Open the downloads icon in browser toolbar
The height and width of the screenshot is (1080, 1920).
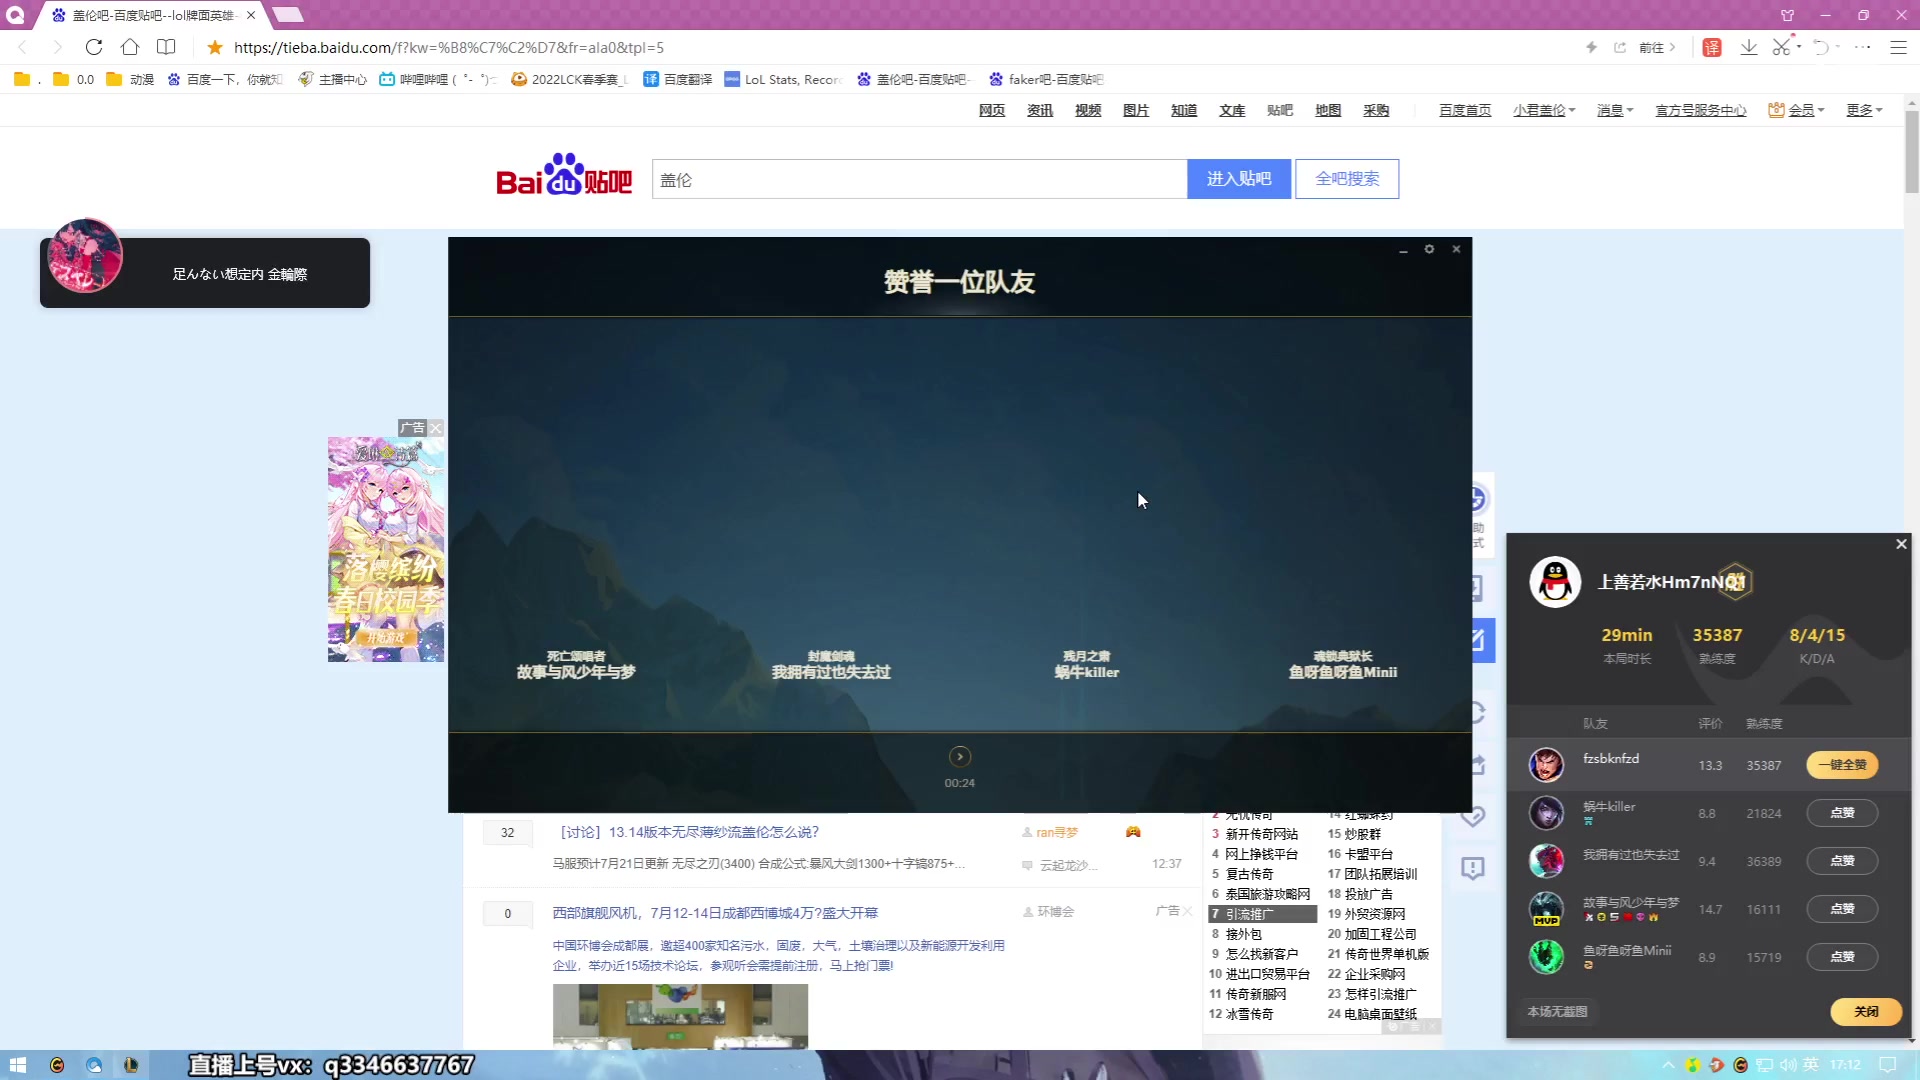(1748, 47)
